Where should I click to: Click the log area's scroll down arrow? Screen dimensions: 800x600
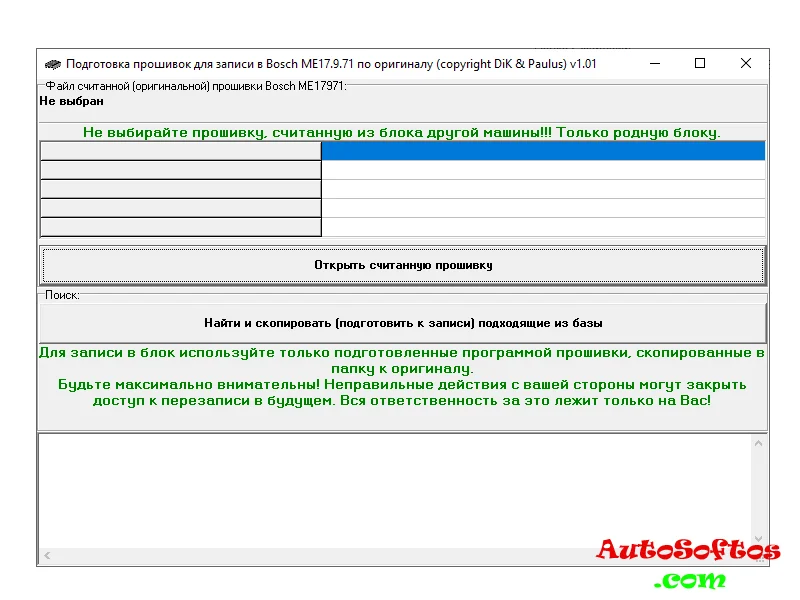[x=758, y=537]
